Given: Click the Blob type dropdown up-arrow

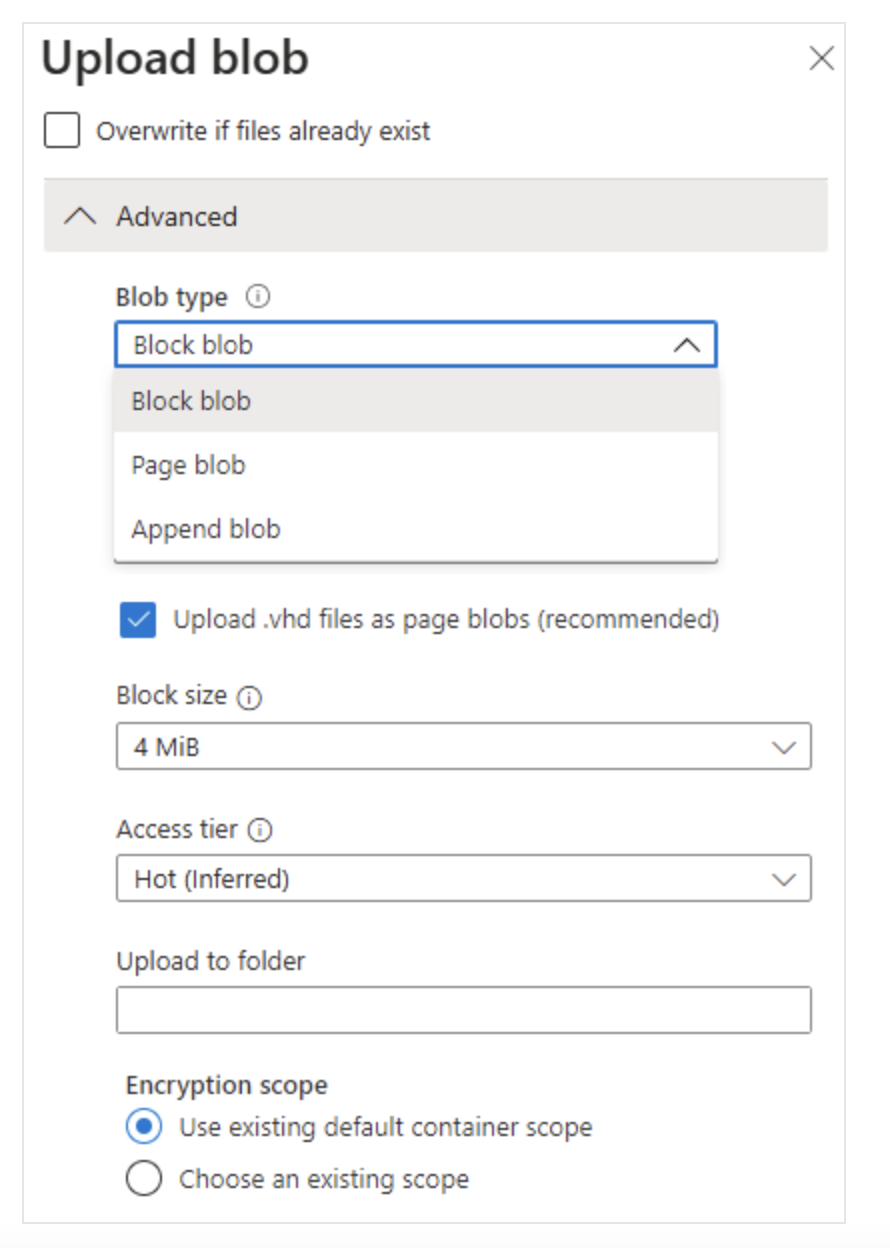Looking at the screenshot, I should click(x=686, y=346).
